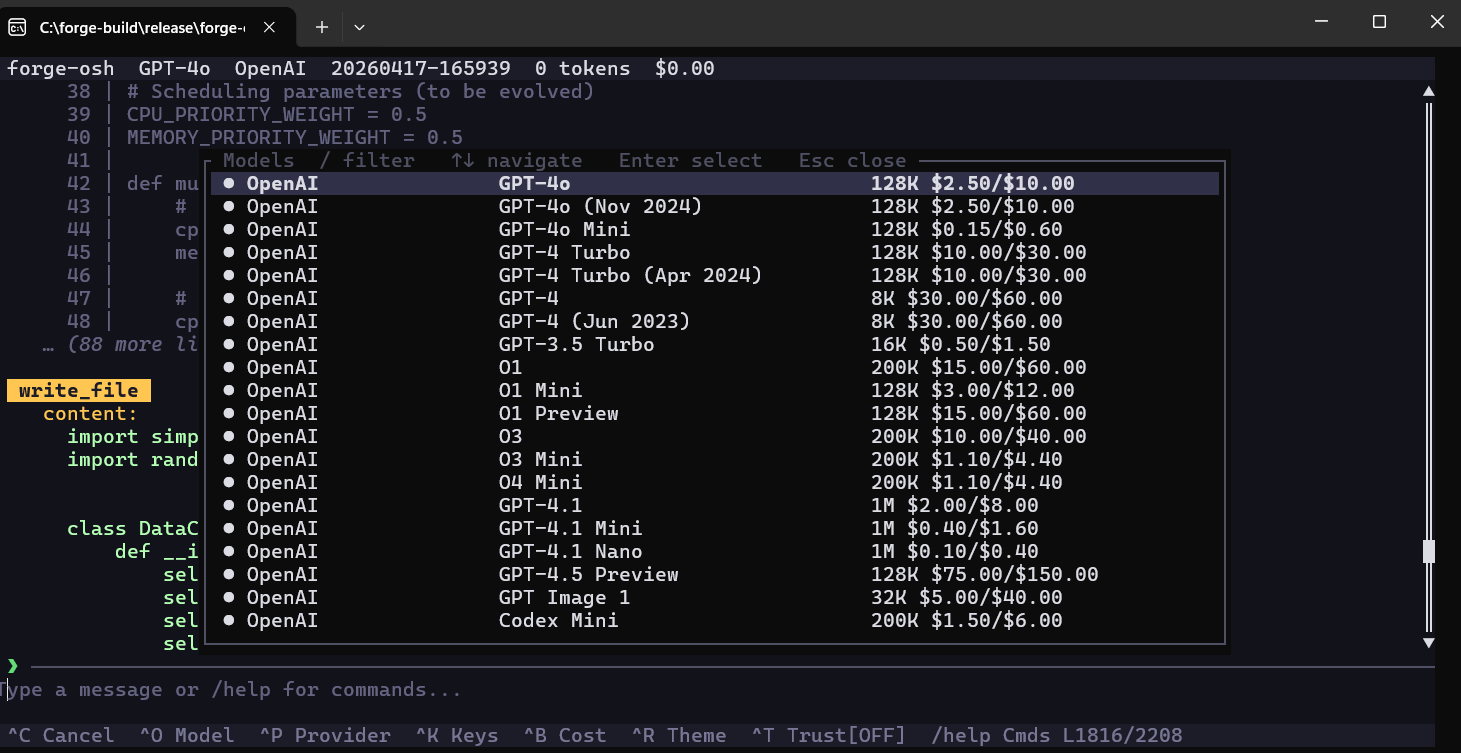Image resolution: width=1461 pixels, height=753 pixels.
Task: Maximize the terminal window
Action: click(1379, 21)
